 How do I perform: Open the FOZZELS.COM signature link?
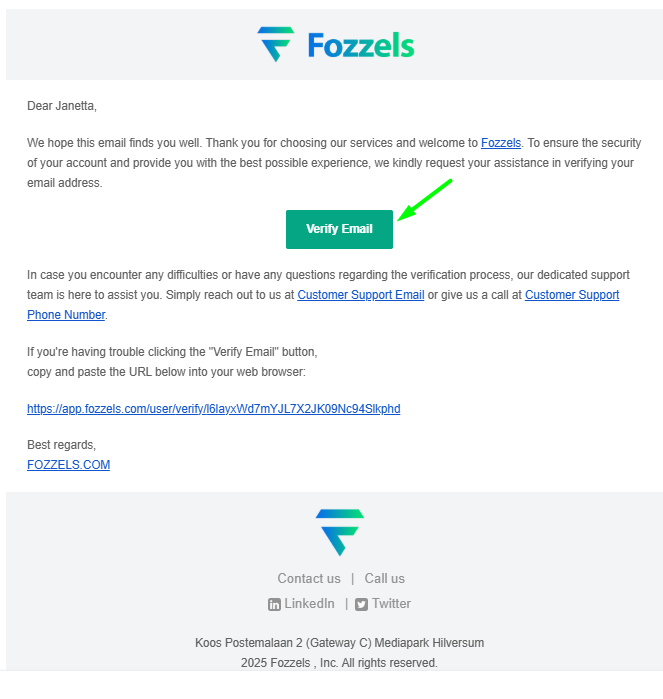click(68, 465)
